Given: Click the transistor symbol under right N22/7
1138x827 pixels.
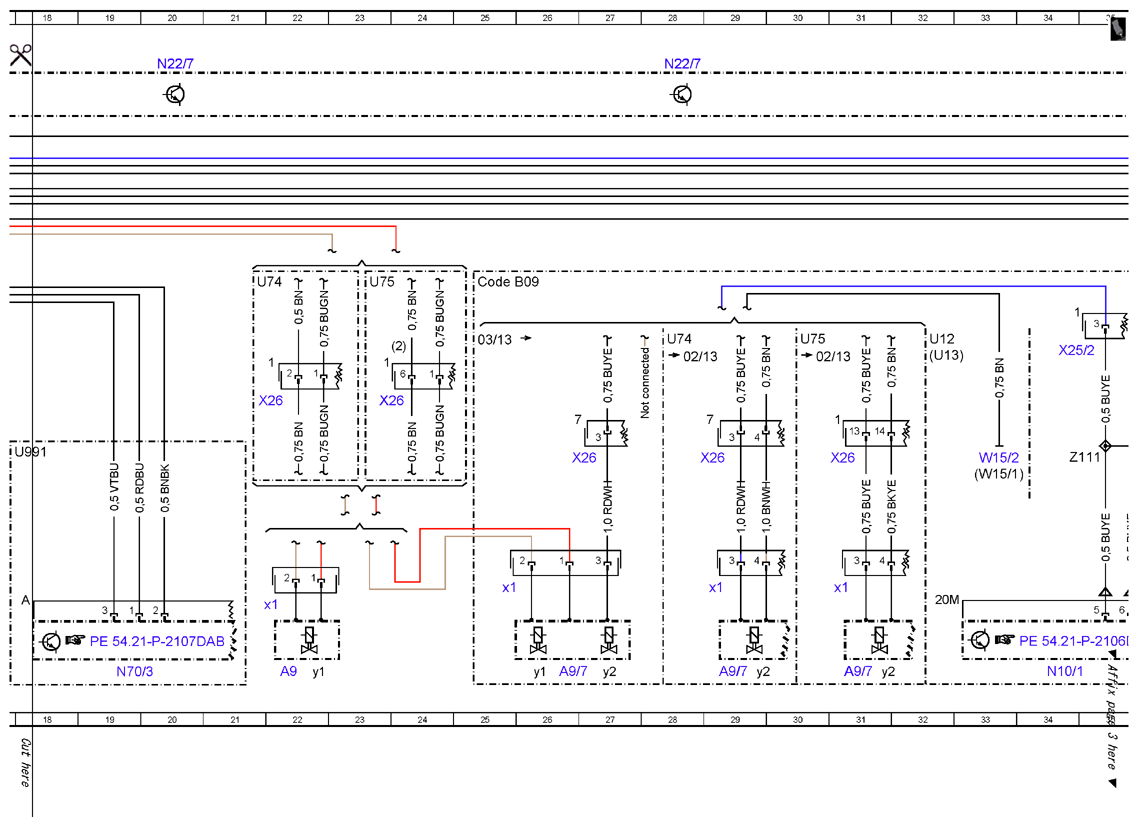Looking at the screenshot, I should 681,94.
